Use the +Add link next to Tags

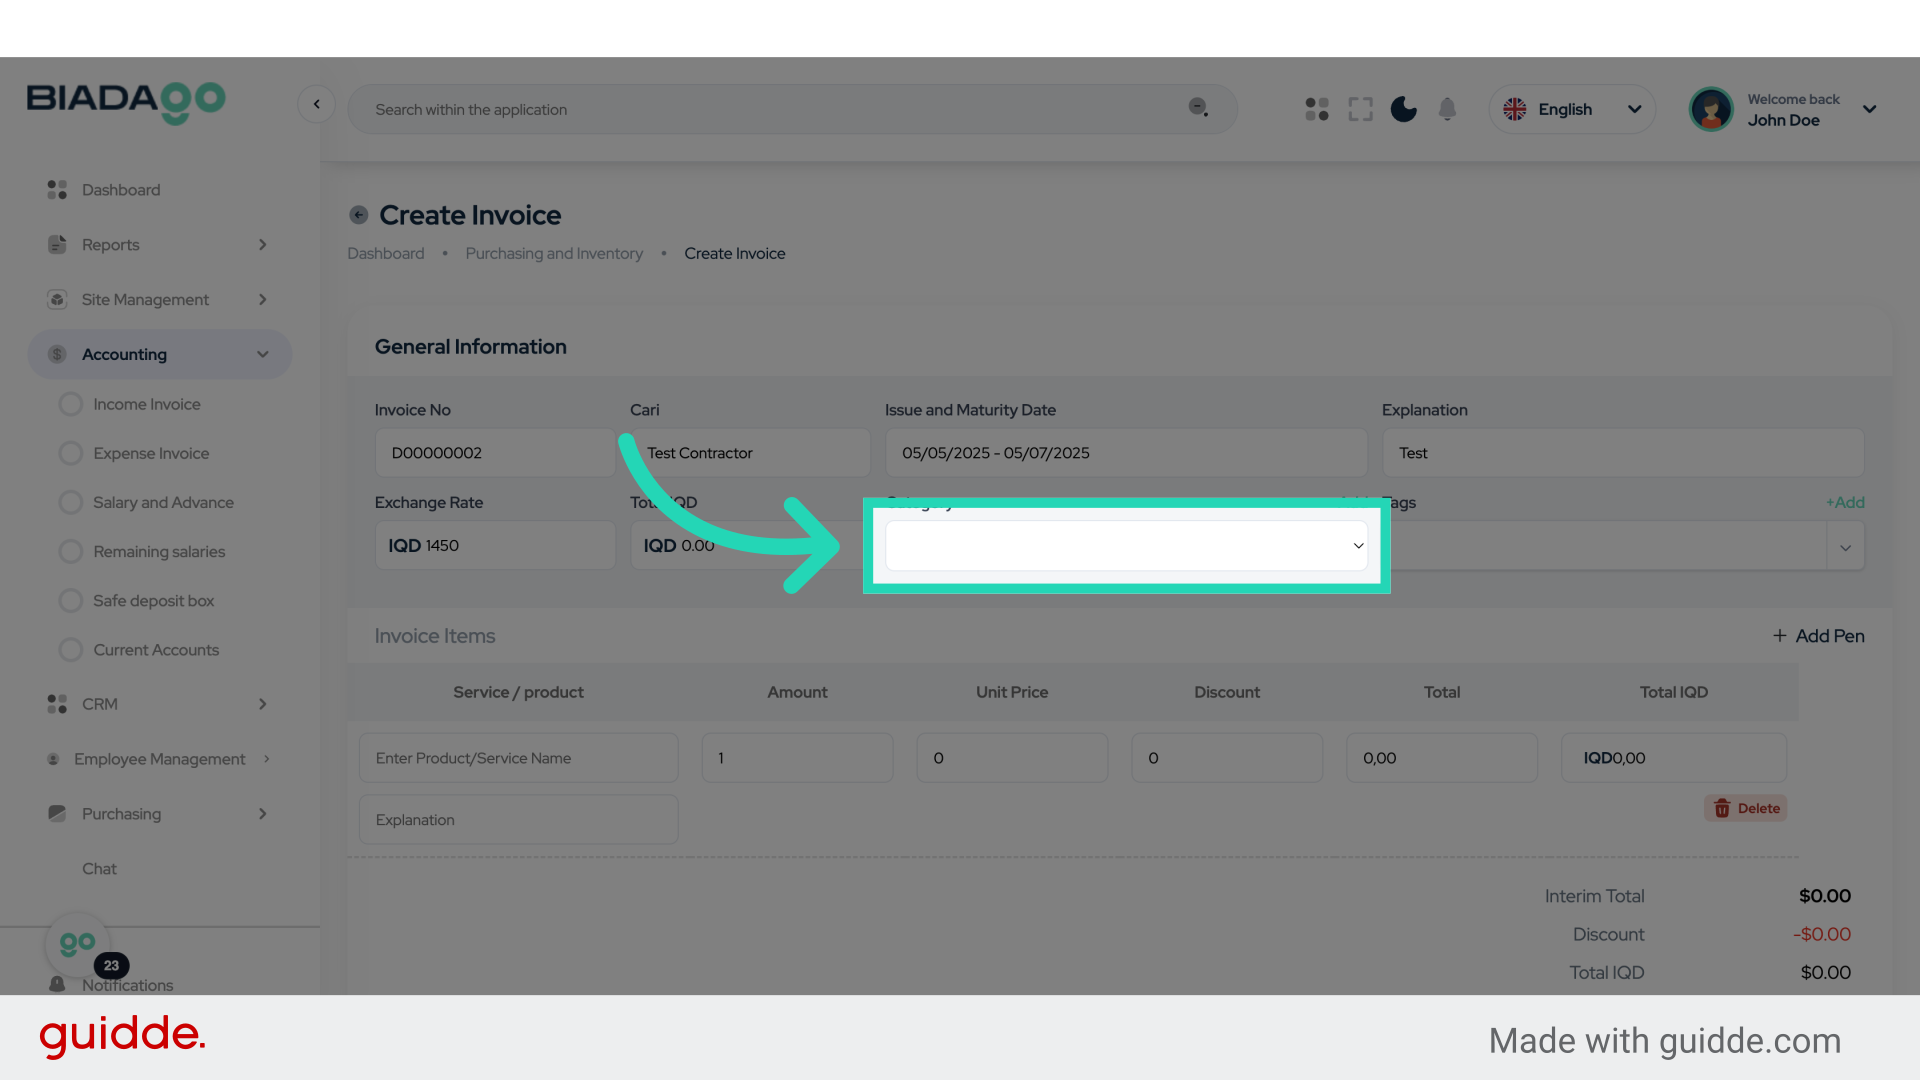pos(1845,503)
